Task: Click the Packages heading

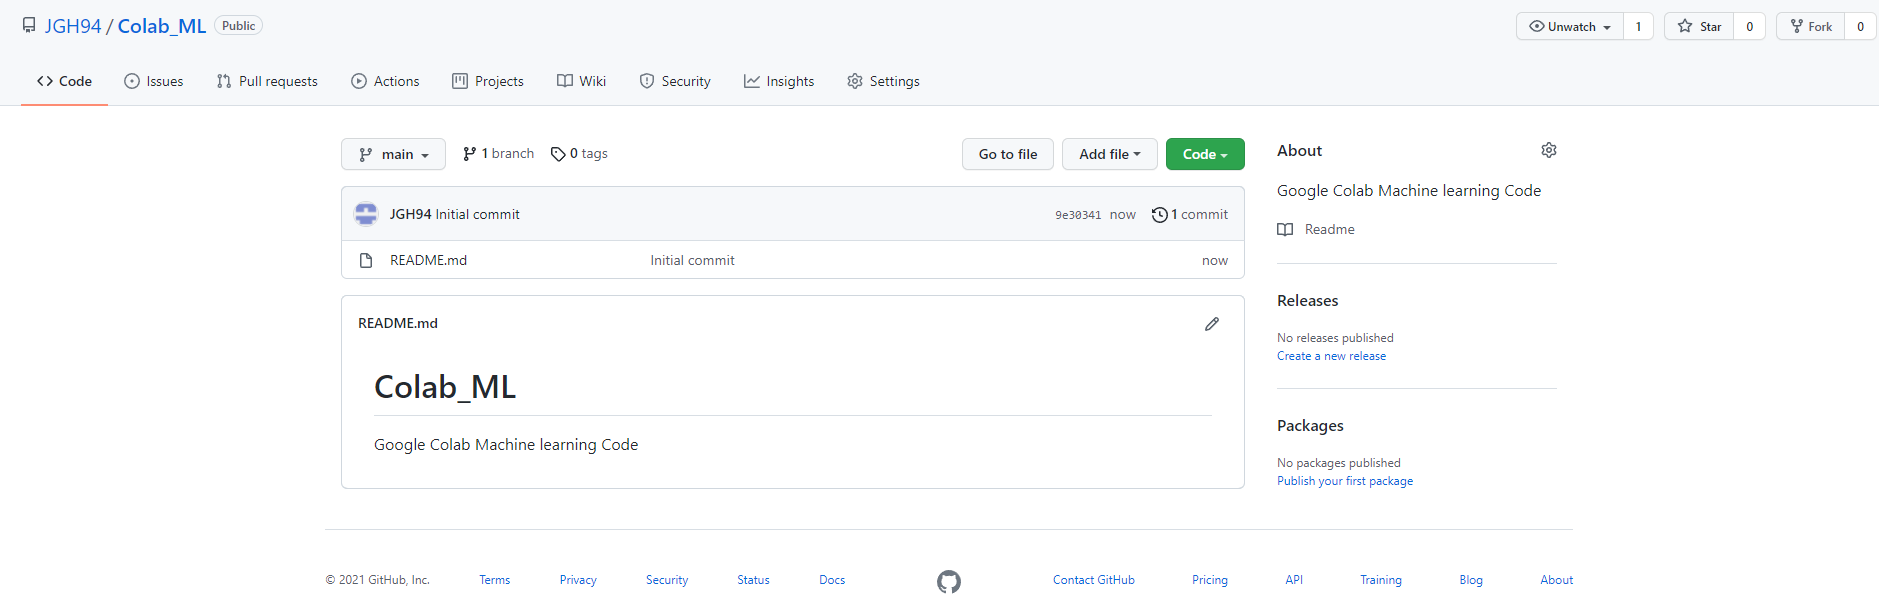Action: click(x=1310, y=425)
